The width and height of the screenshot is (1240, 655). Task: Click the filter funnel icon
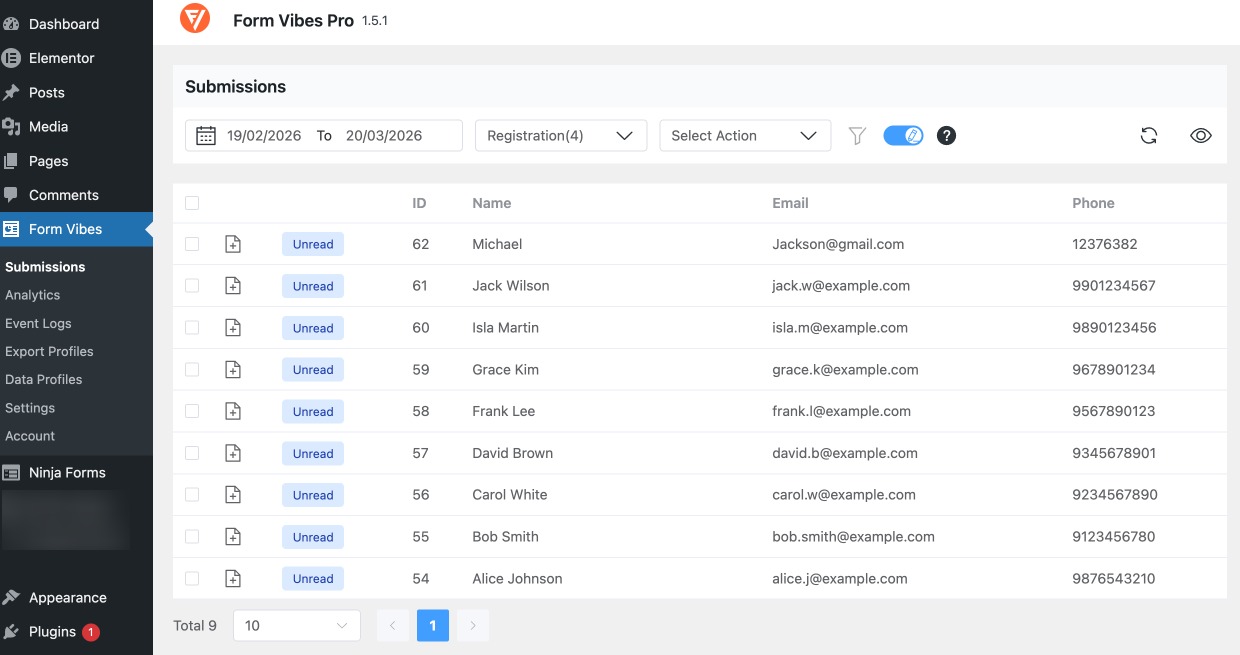point(857,135)
